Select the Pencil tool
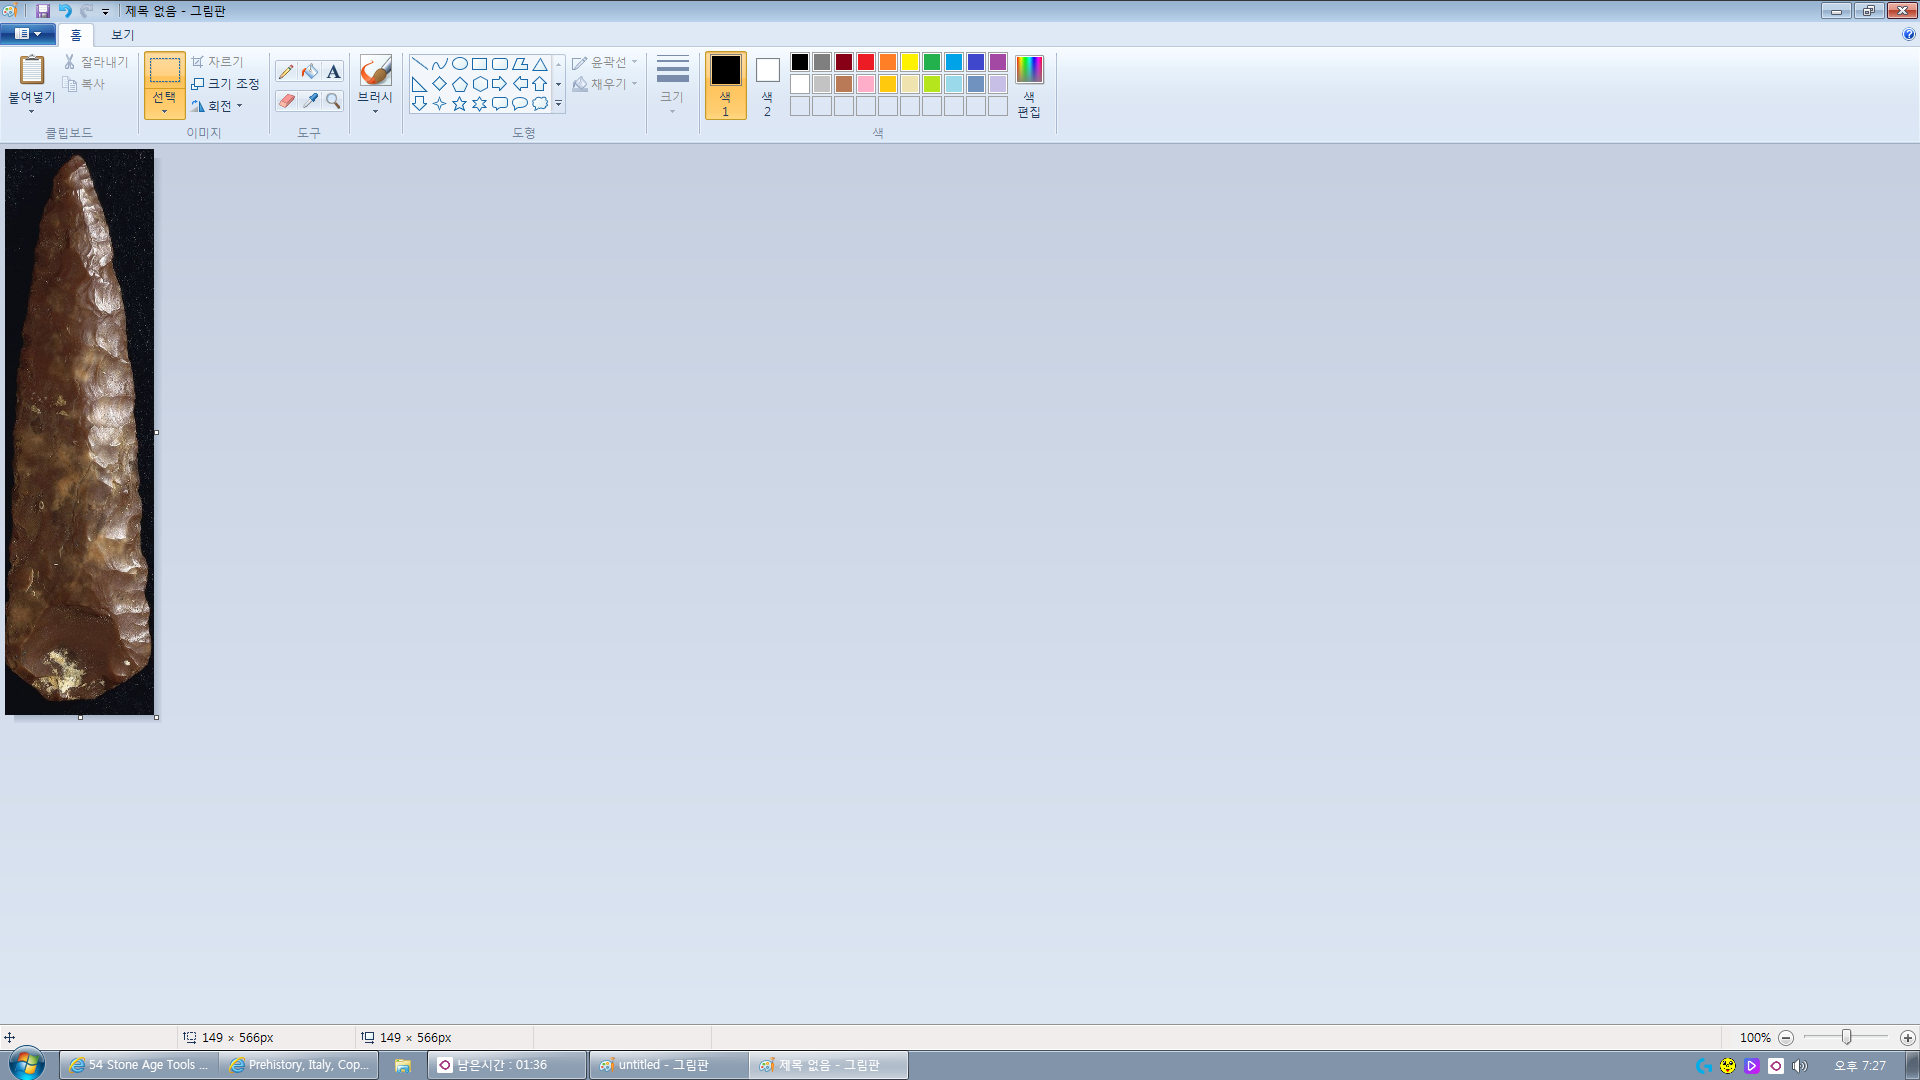This screenshot has width=1920, height=1080. pos(286,72)
